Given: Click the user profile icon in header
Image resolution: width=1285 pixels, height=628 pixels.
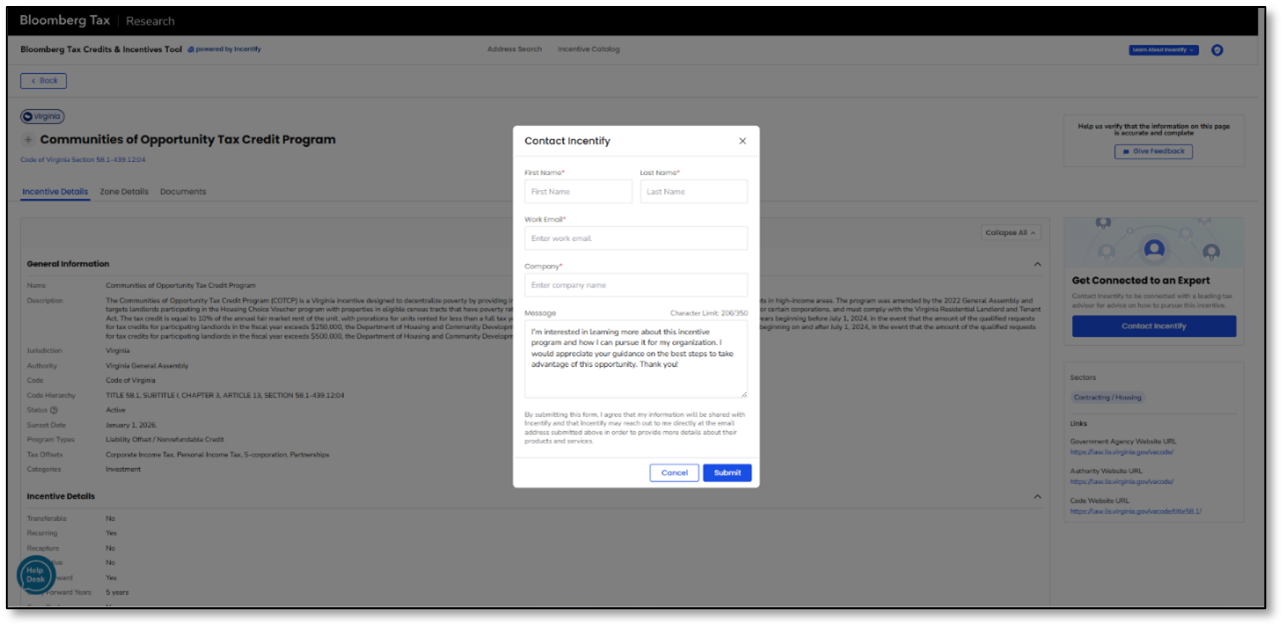Looking at the screenshot, I should coord(1217,50).
